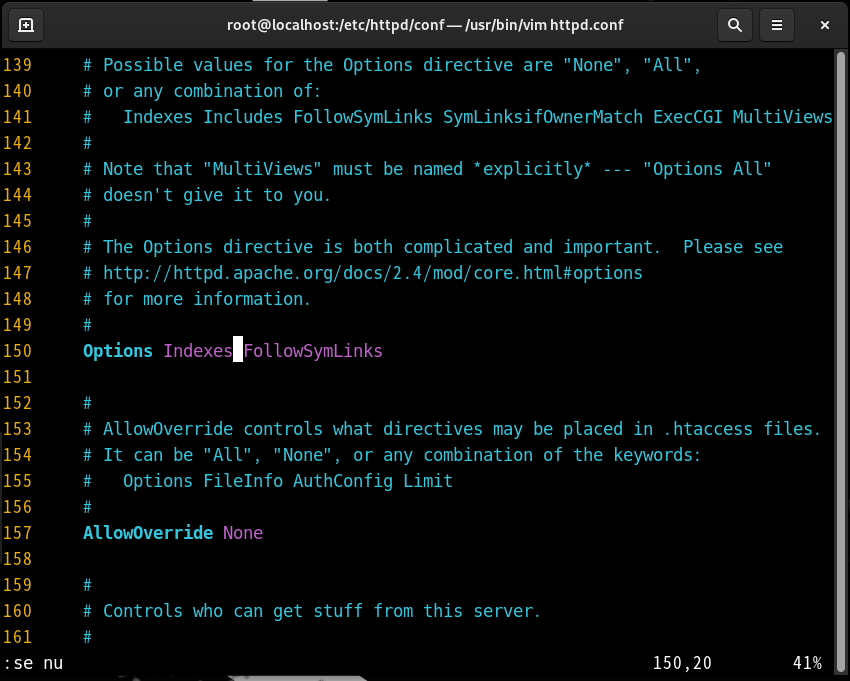Click line number 157
The height and width of the screenshot is (681, 850).
click(17, 533)
